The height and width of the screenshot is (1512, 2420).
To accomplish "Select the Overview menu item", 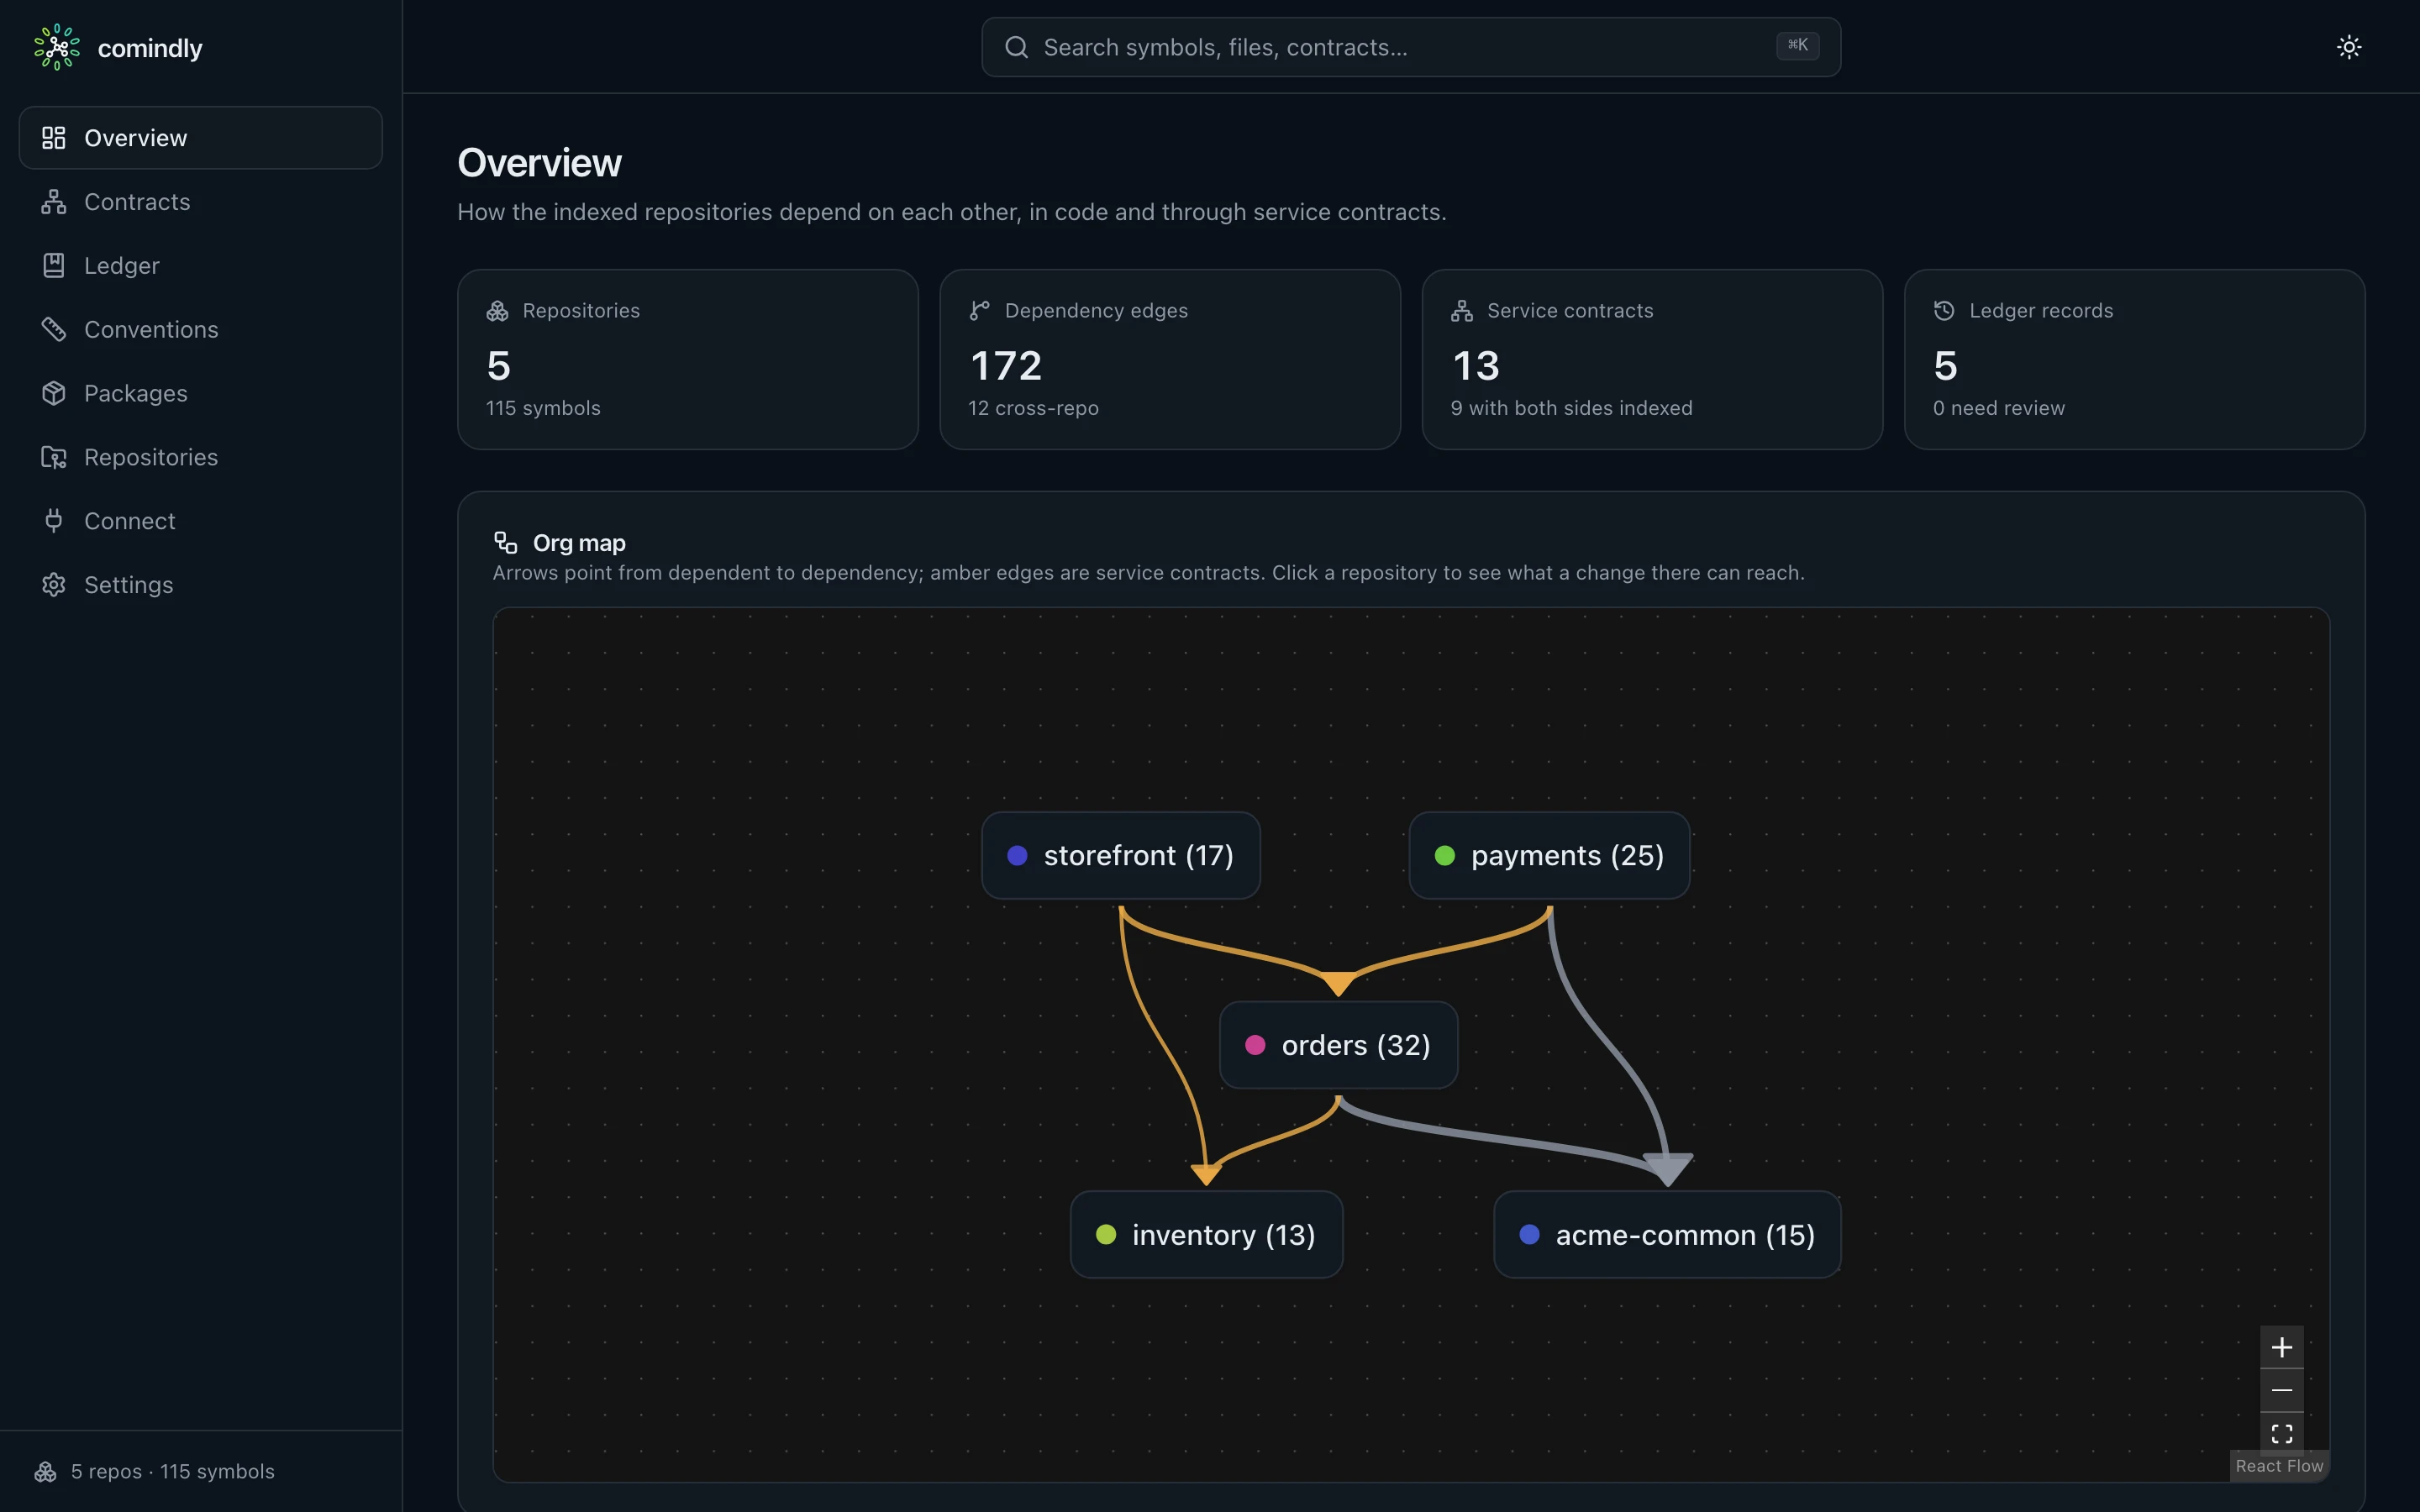I will point(201,138).
